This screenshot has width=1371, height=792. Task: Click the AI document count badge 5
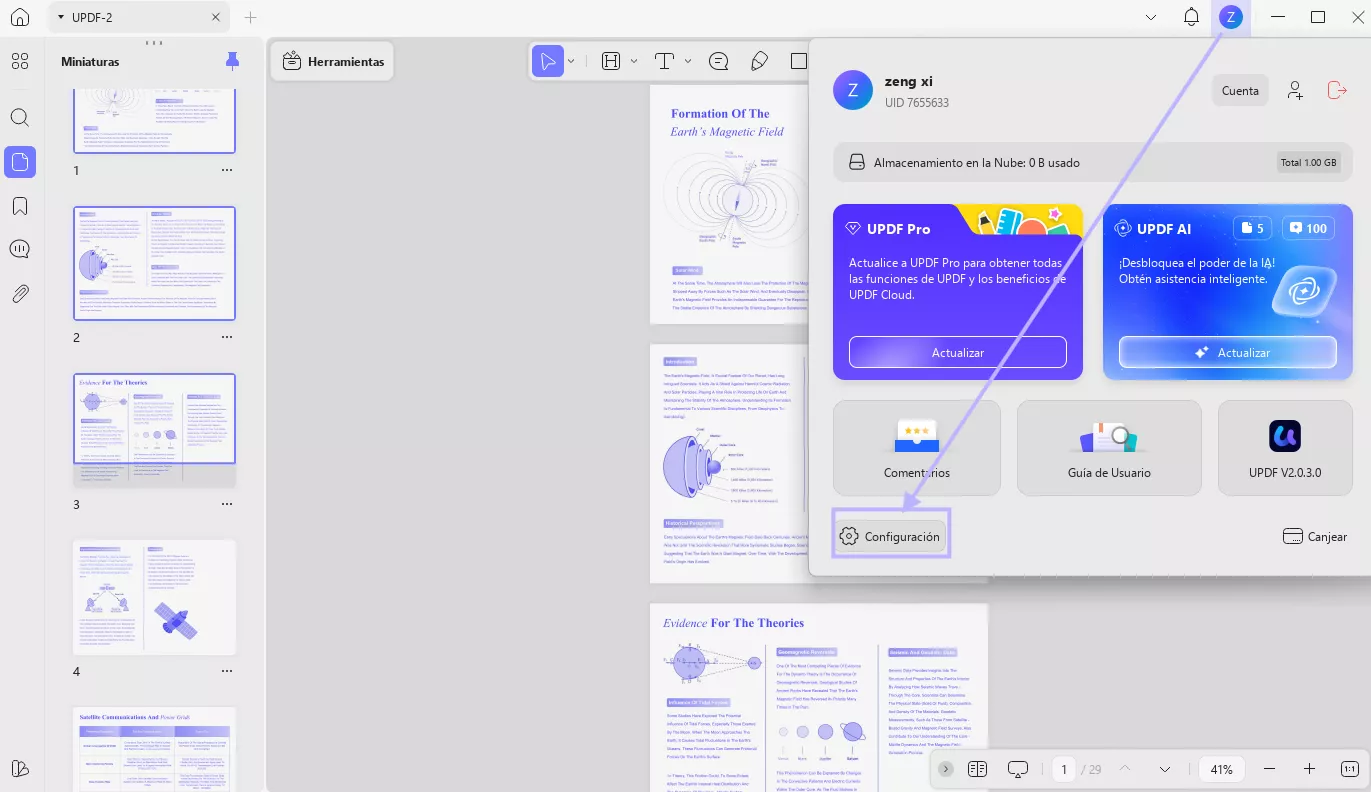coord(1252,228)
